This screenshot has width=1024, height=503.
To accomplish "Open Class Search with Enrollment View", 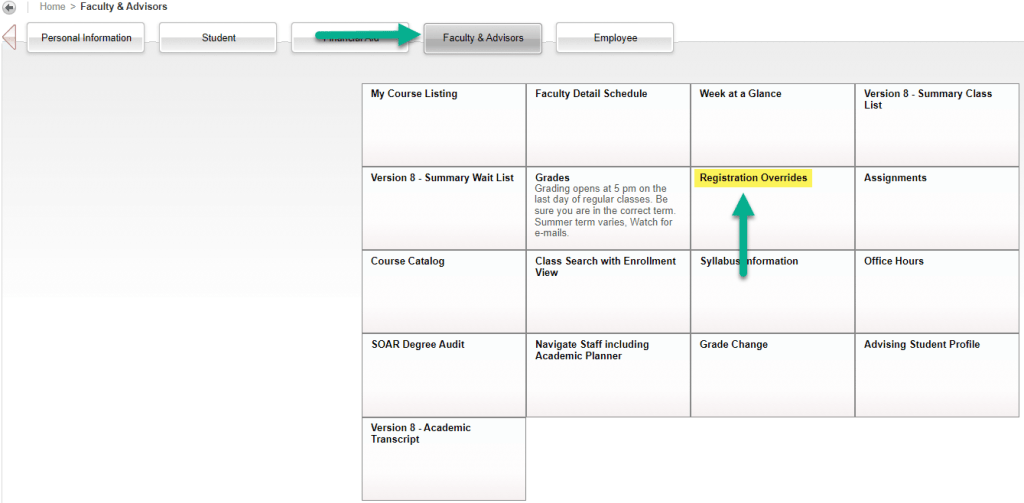I will coord(605,266).
